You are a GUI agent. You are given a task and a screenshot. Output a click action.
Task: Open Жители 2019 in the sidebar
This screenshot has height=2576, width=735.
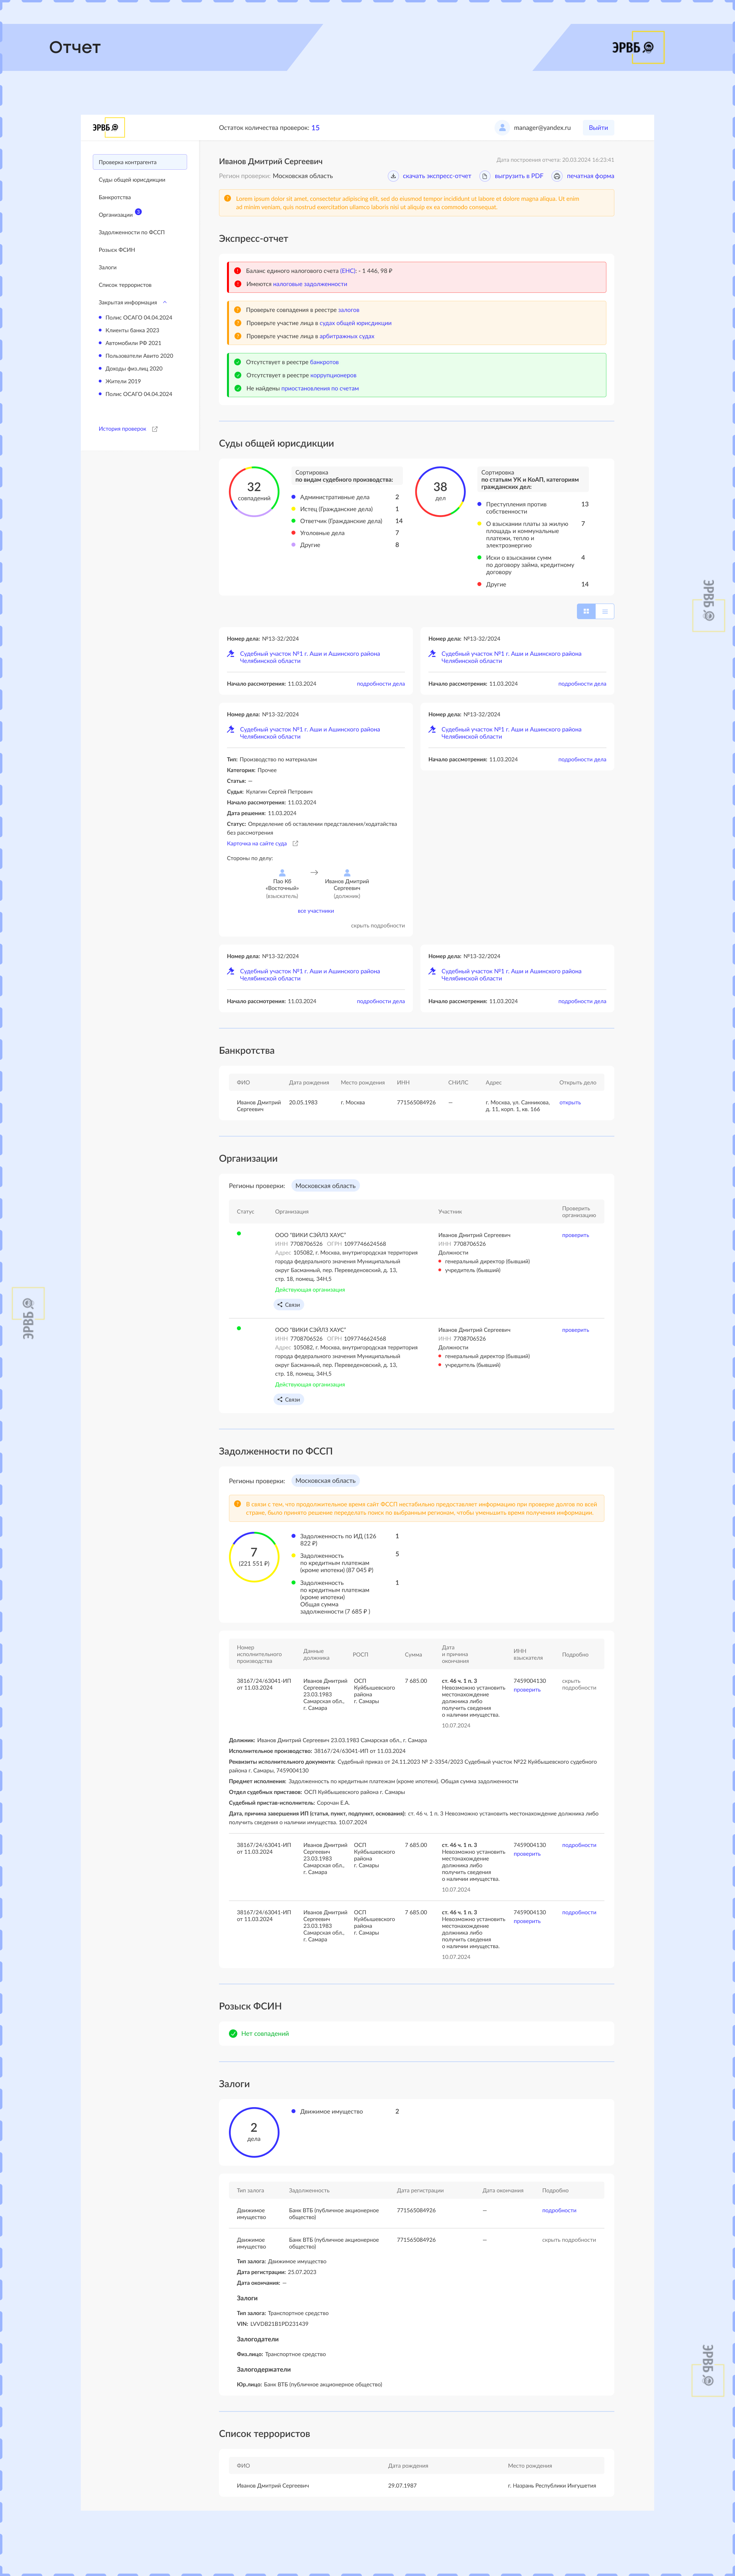123,381
